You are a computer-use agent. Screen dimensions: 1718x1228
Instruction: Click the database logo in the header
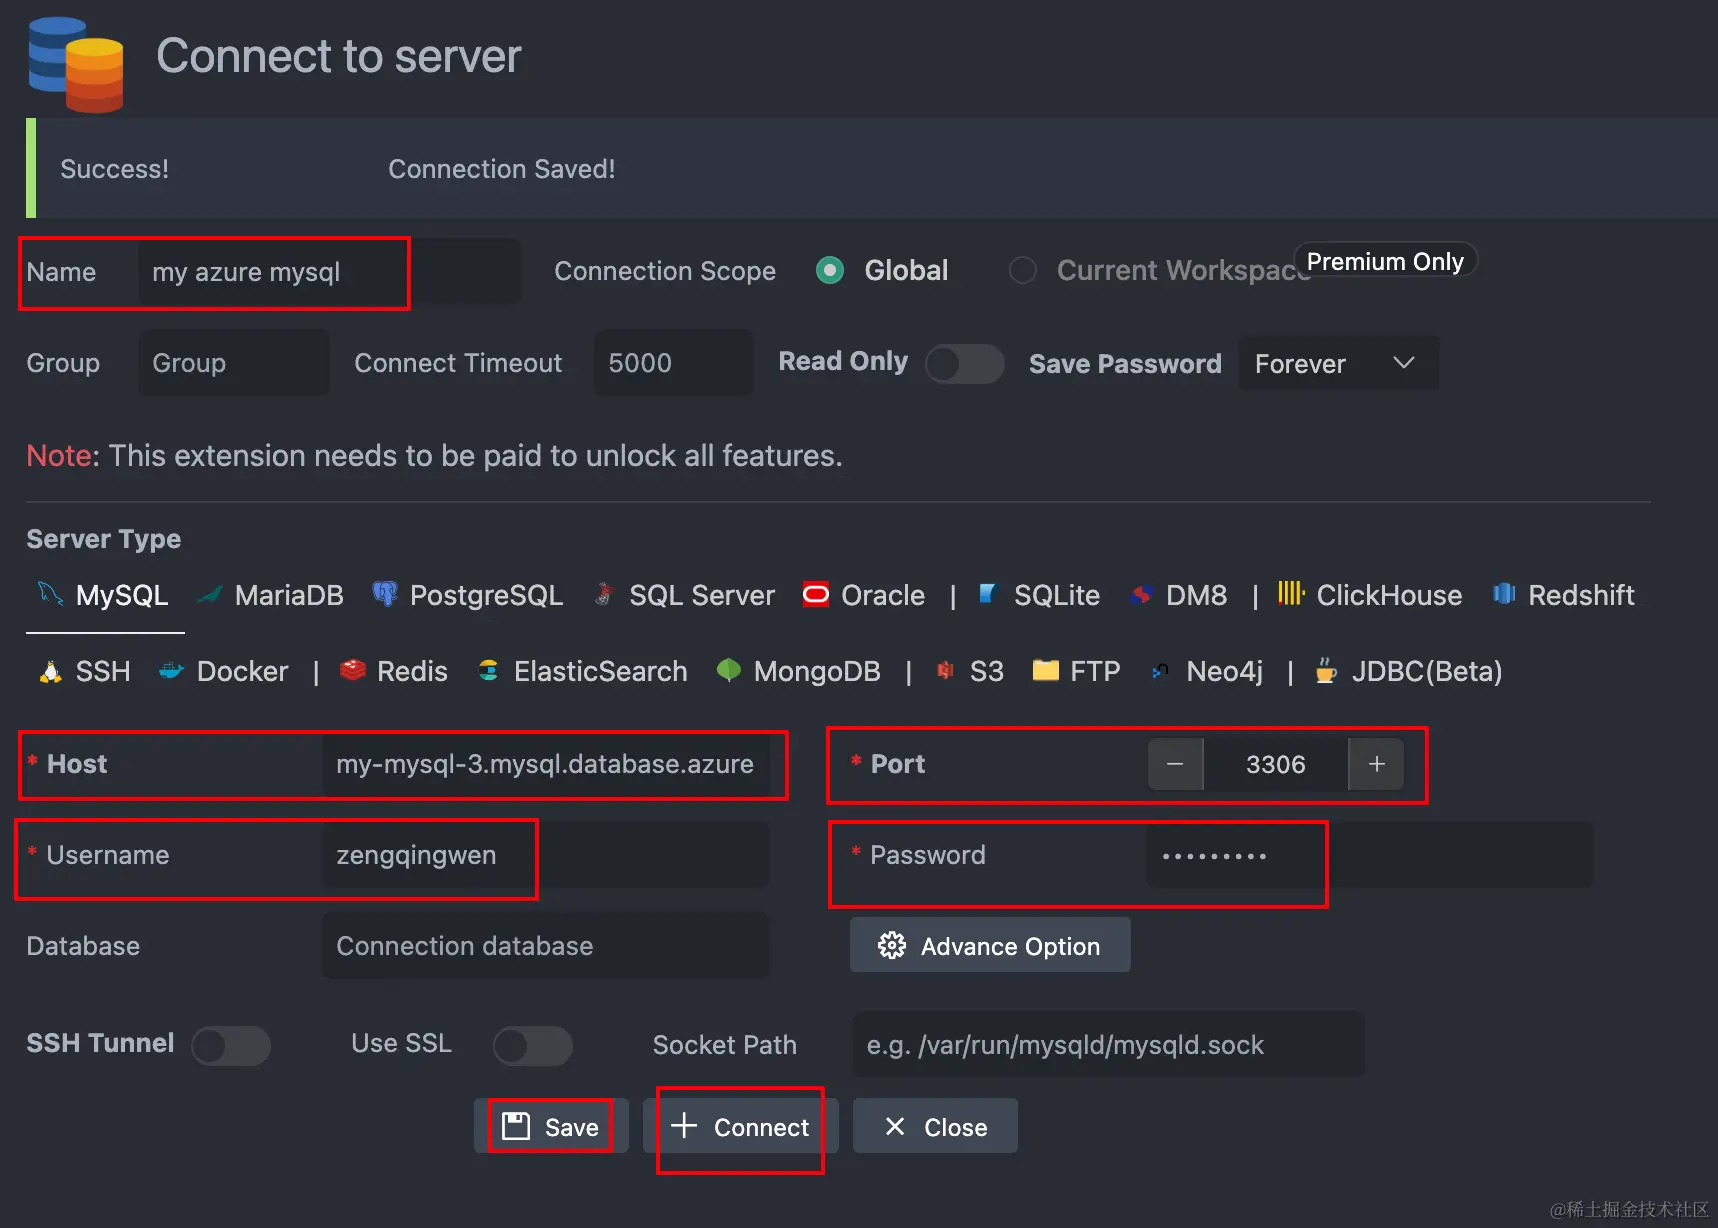(76, 64)
